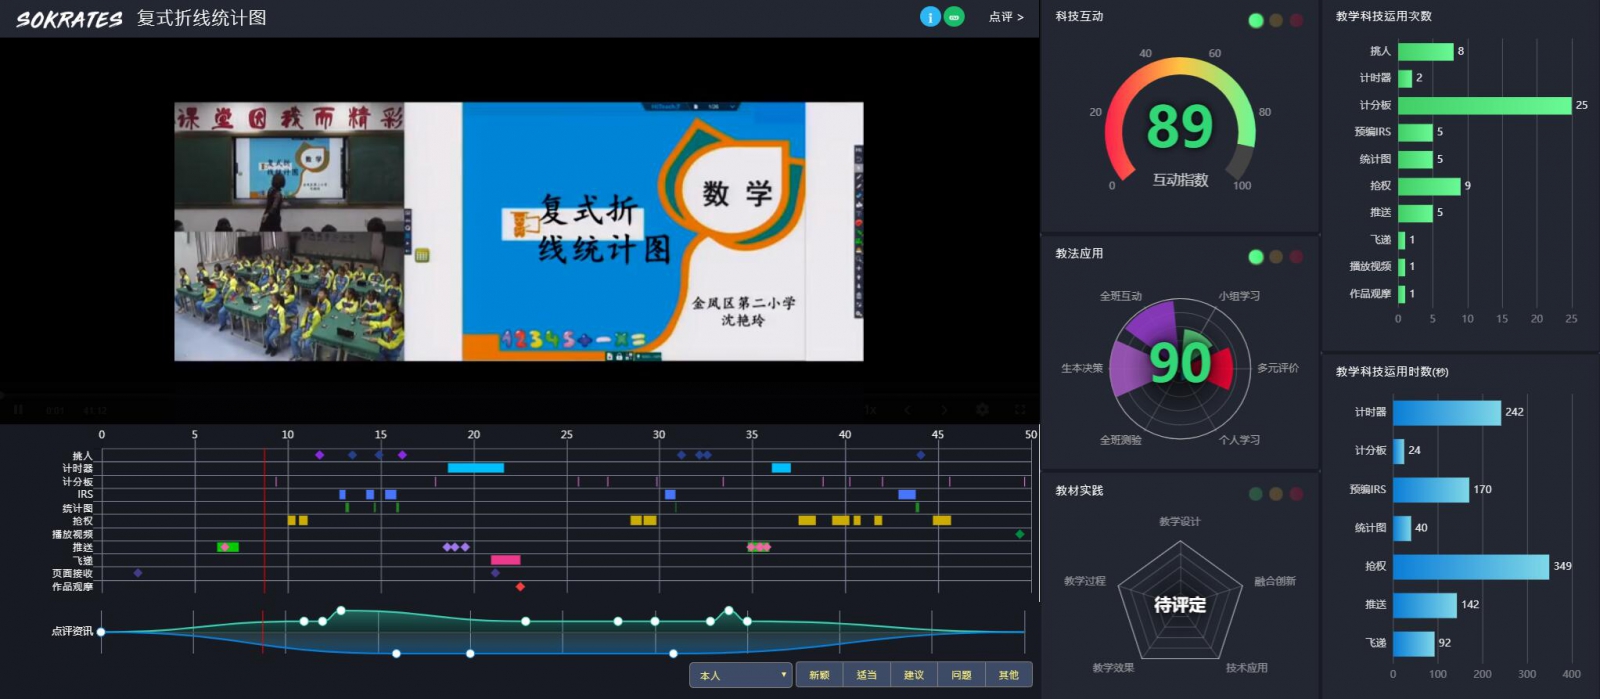Image resolution: width=1600 pixels, height=699 pixels.
Task: Select the 建议 comment tab
Action: [x=914, y=675]
